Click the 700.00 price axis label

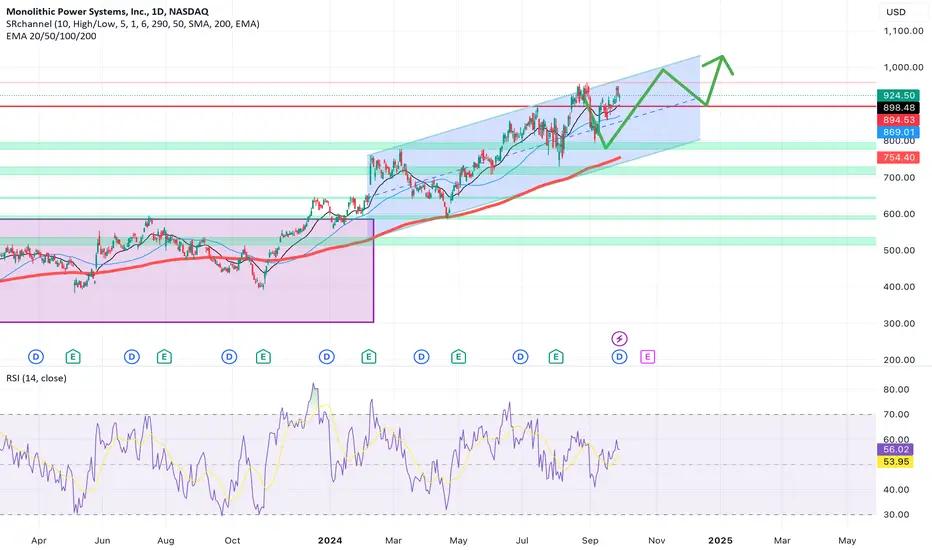coord(899,177)
